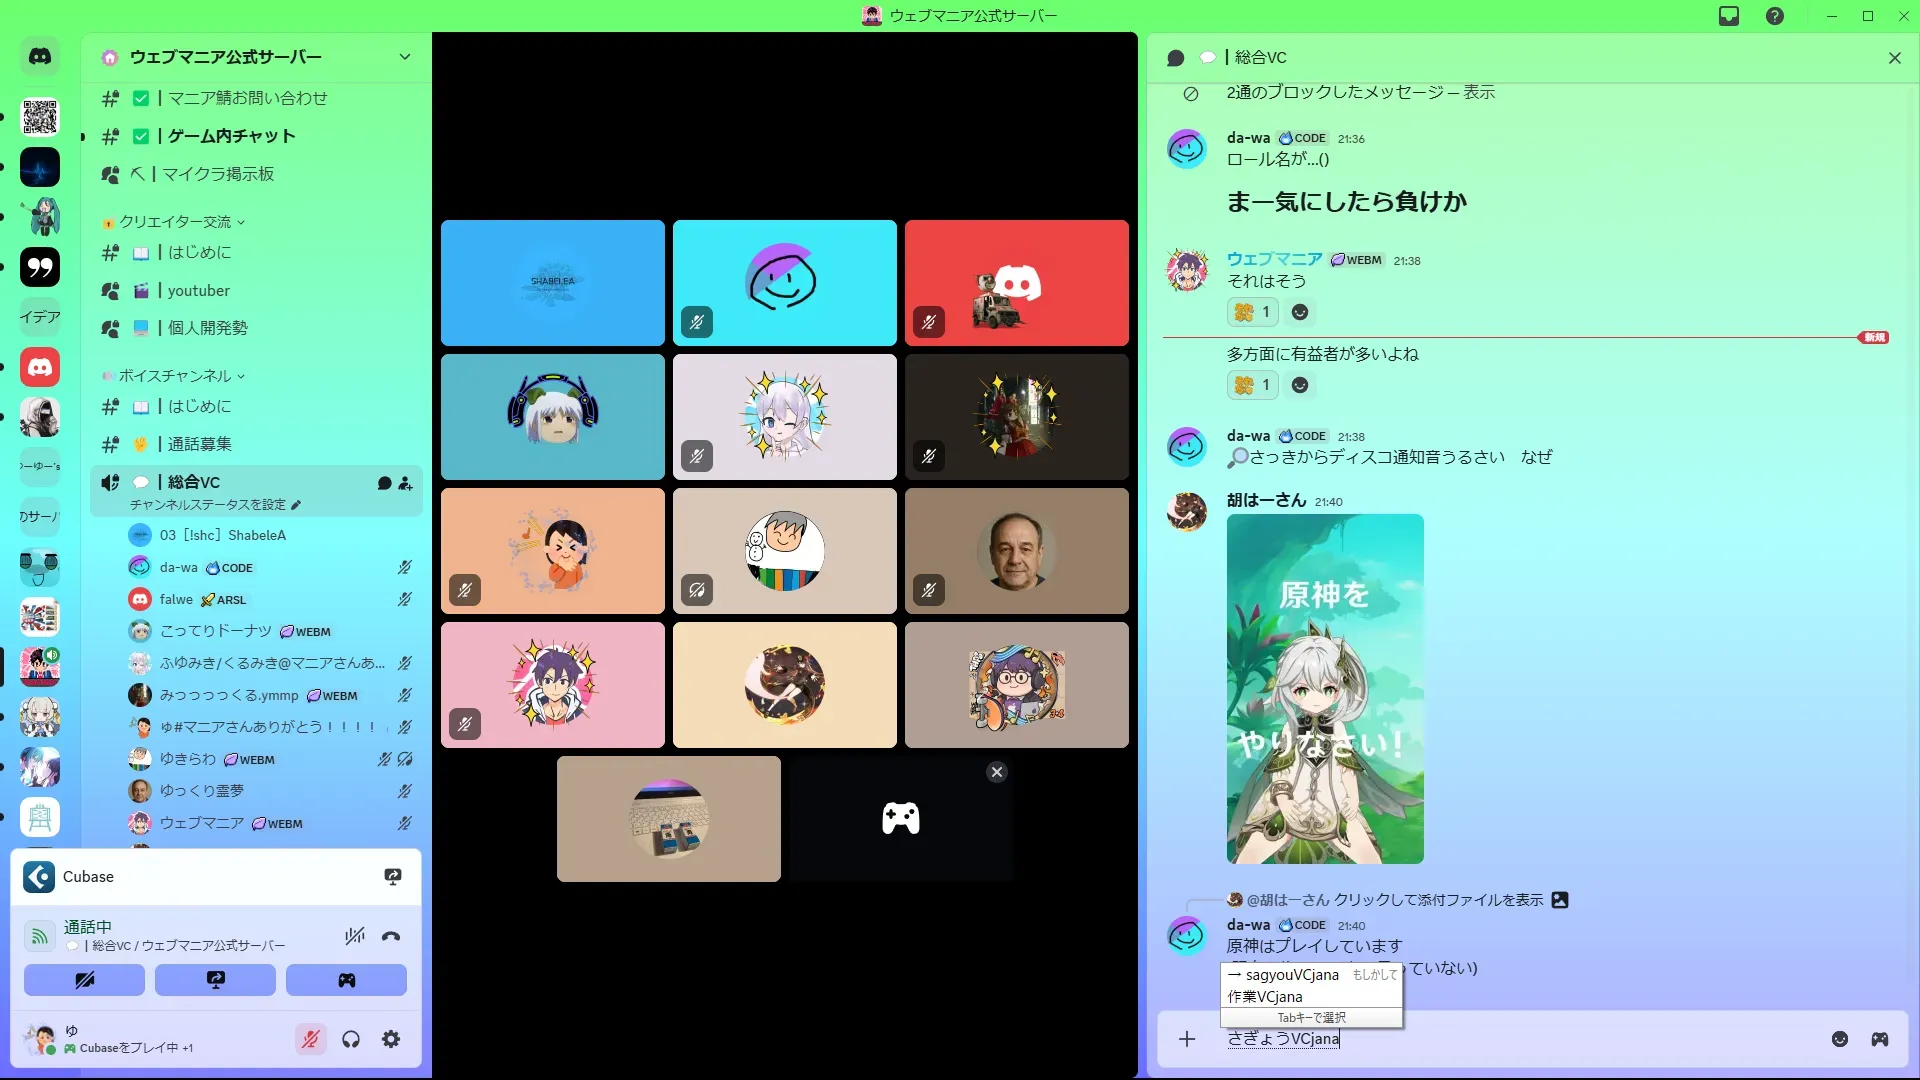Click the Inbox icon in title bar
This screenshot has width=1920, height=1080.
(1729, 16)
